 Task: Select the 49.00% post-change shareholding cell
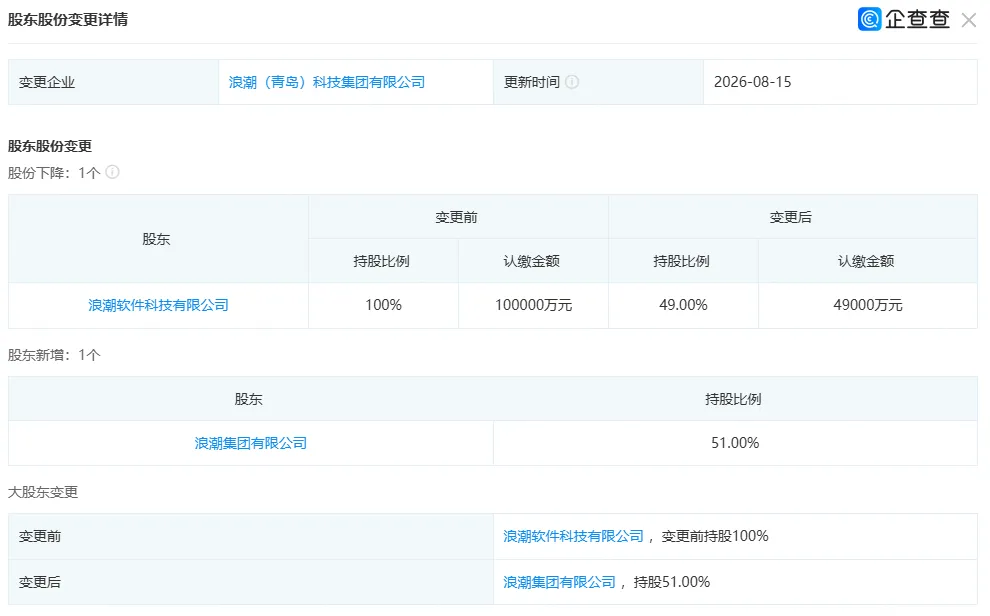click(683, 305)
